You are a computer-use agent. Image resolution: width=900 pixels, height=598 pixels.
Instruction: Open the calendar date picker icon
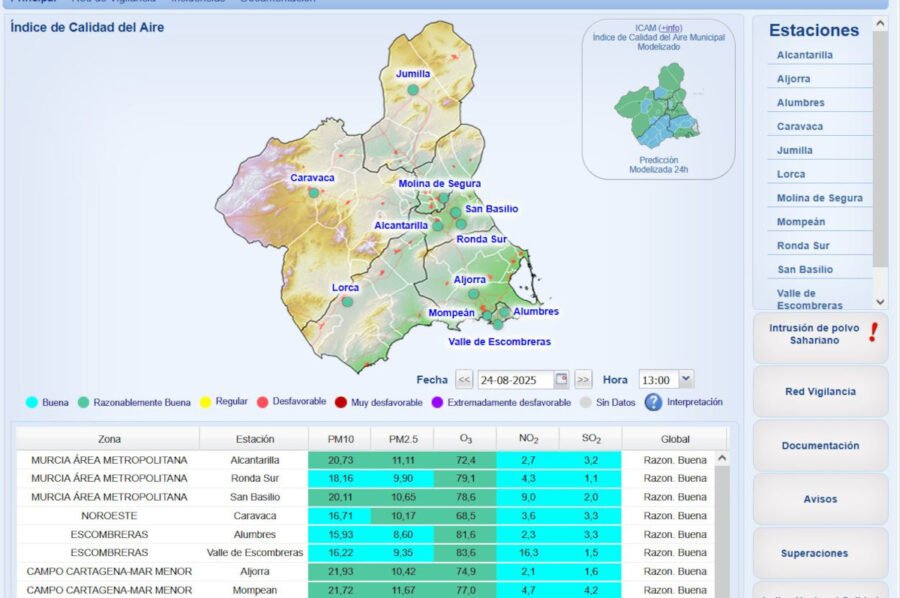[x=561, y=380]
